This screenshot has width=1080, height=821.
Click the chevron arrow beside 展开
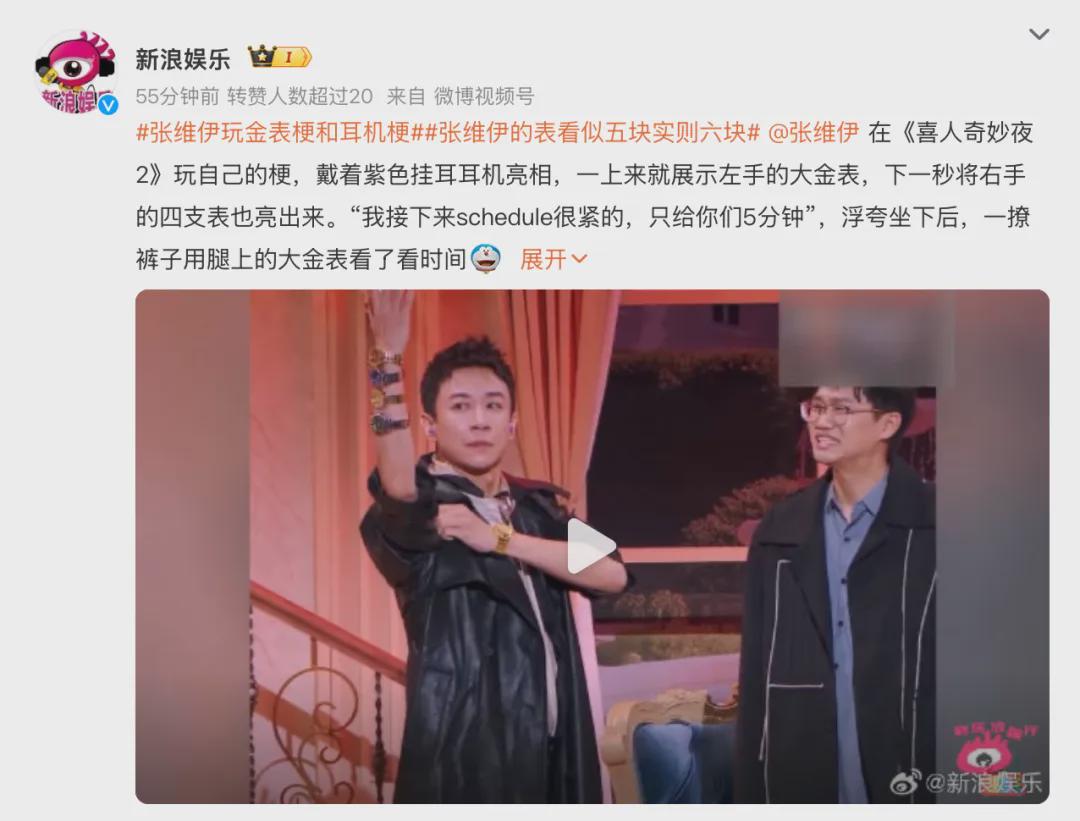[x=579, y=259]
